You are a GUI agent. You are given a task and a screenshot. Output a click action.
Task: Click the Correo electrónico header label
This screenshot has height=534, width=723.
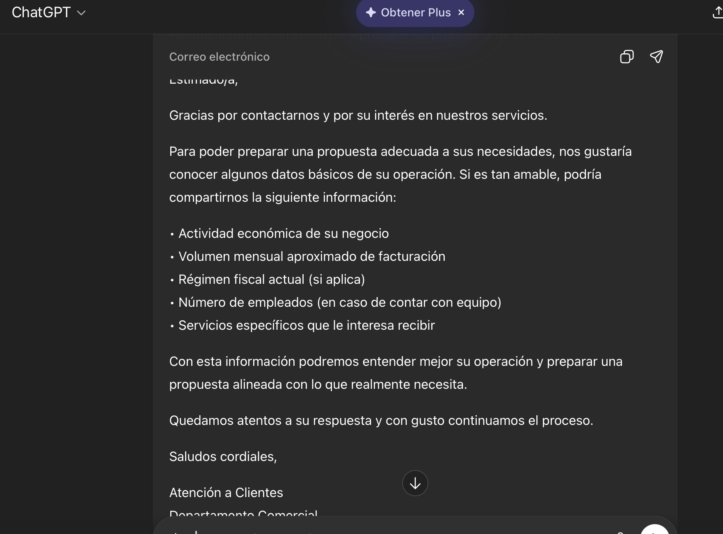pos(219,57)
